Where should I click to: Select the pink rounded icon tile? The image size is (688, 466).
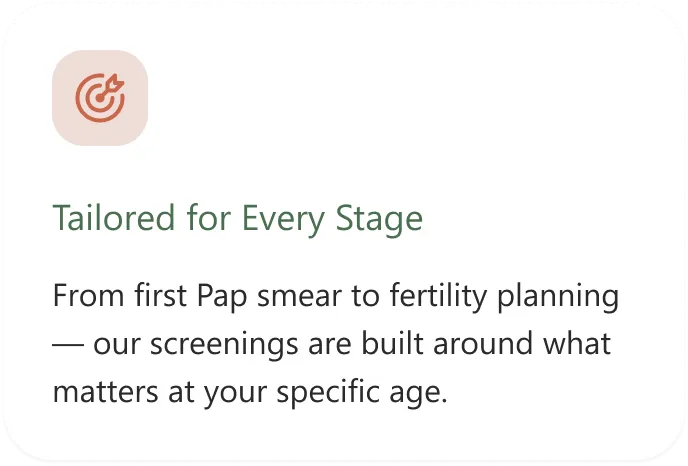tap(100, 97)
